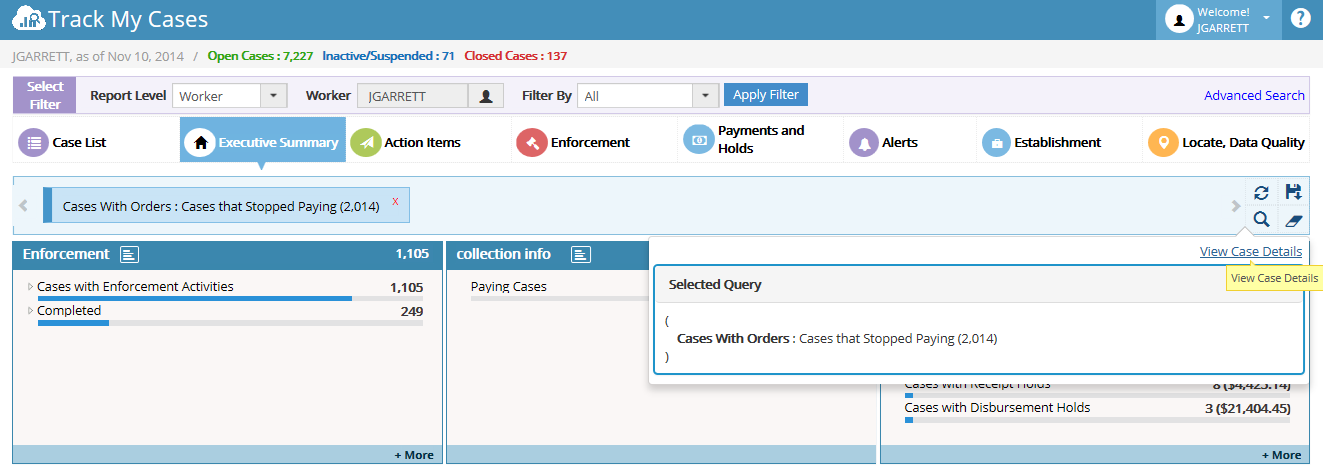Click the Executive Summary home icon
Image resolution: width=1323 pixels, height=467 pixels.
click(x=199, y=142)
